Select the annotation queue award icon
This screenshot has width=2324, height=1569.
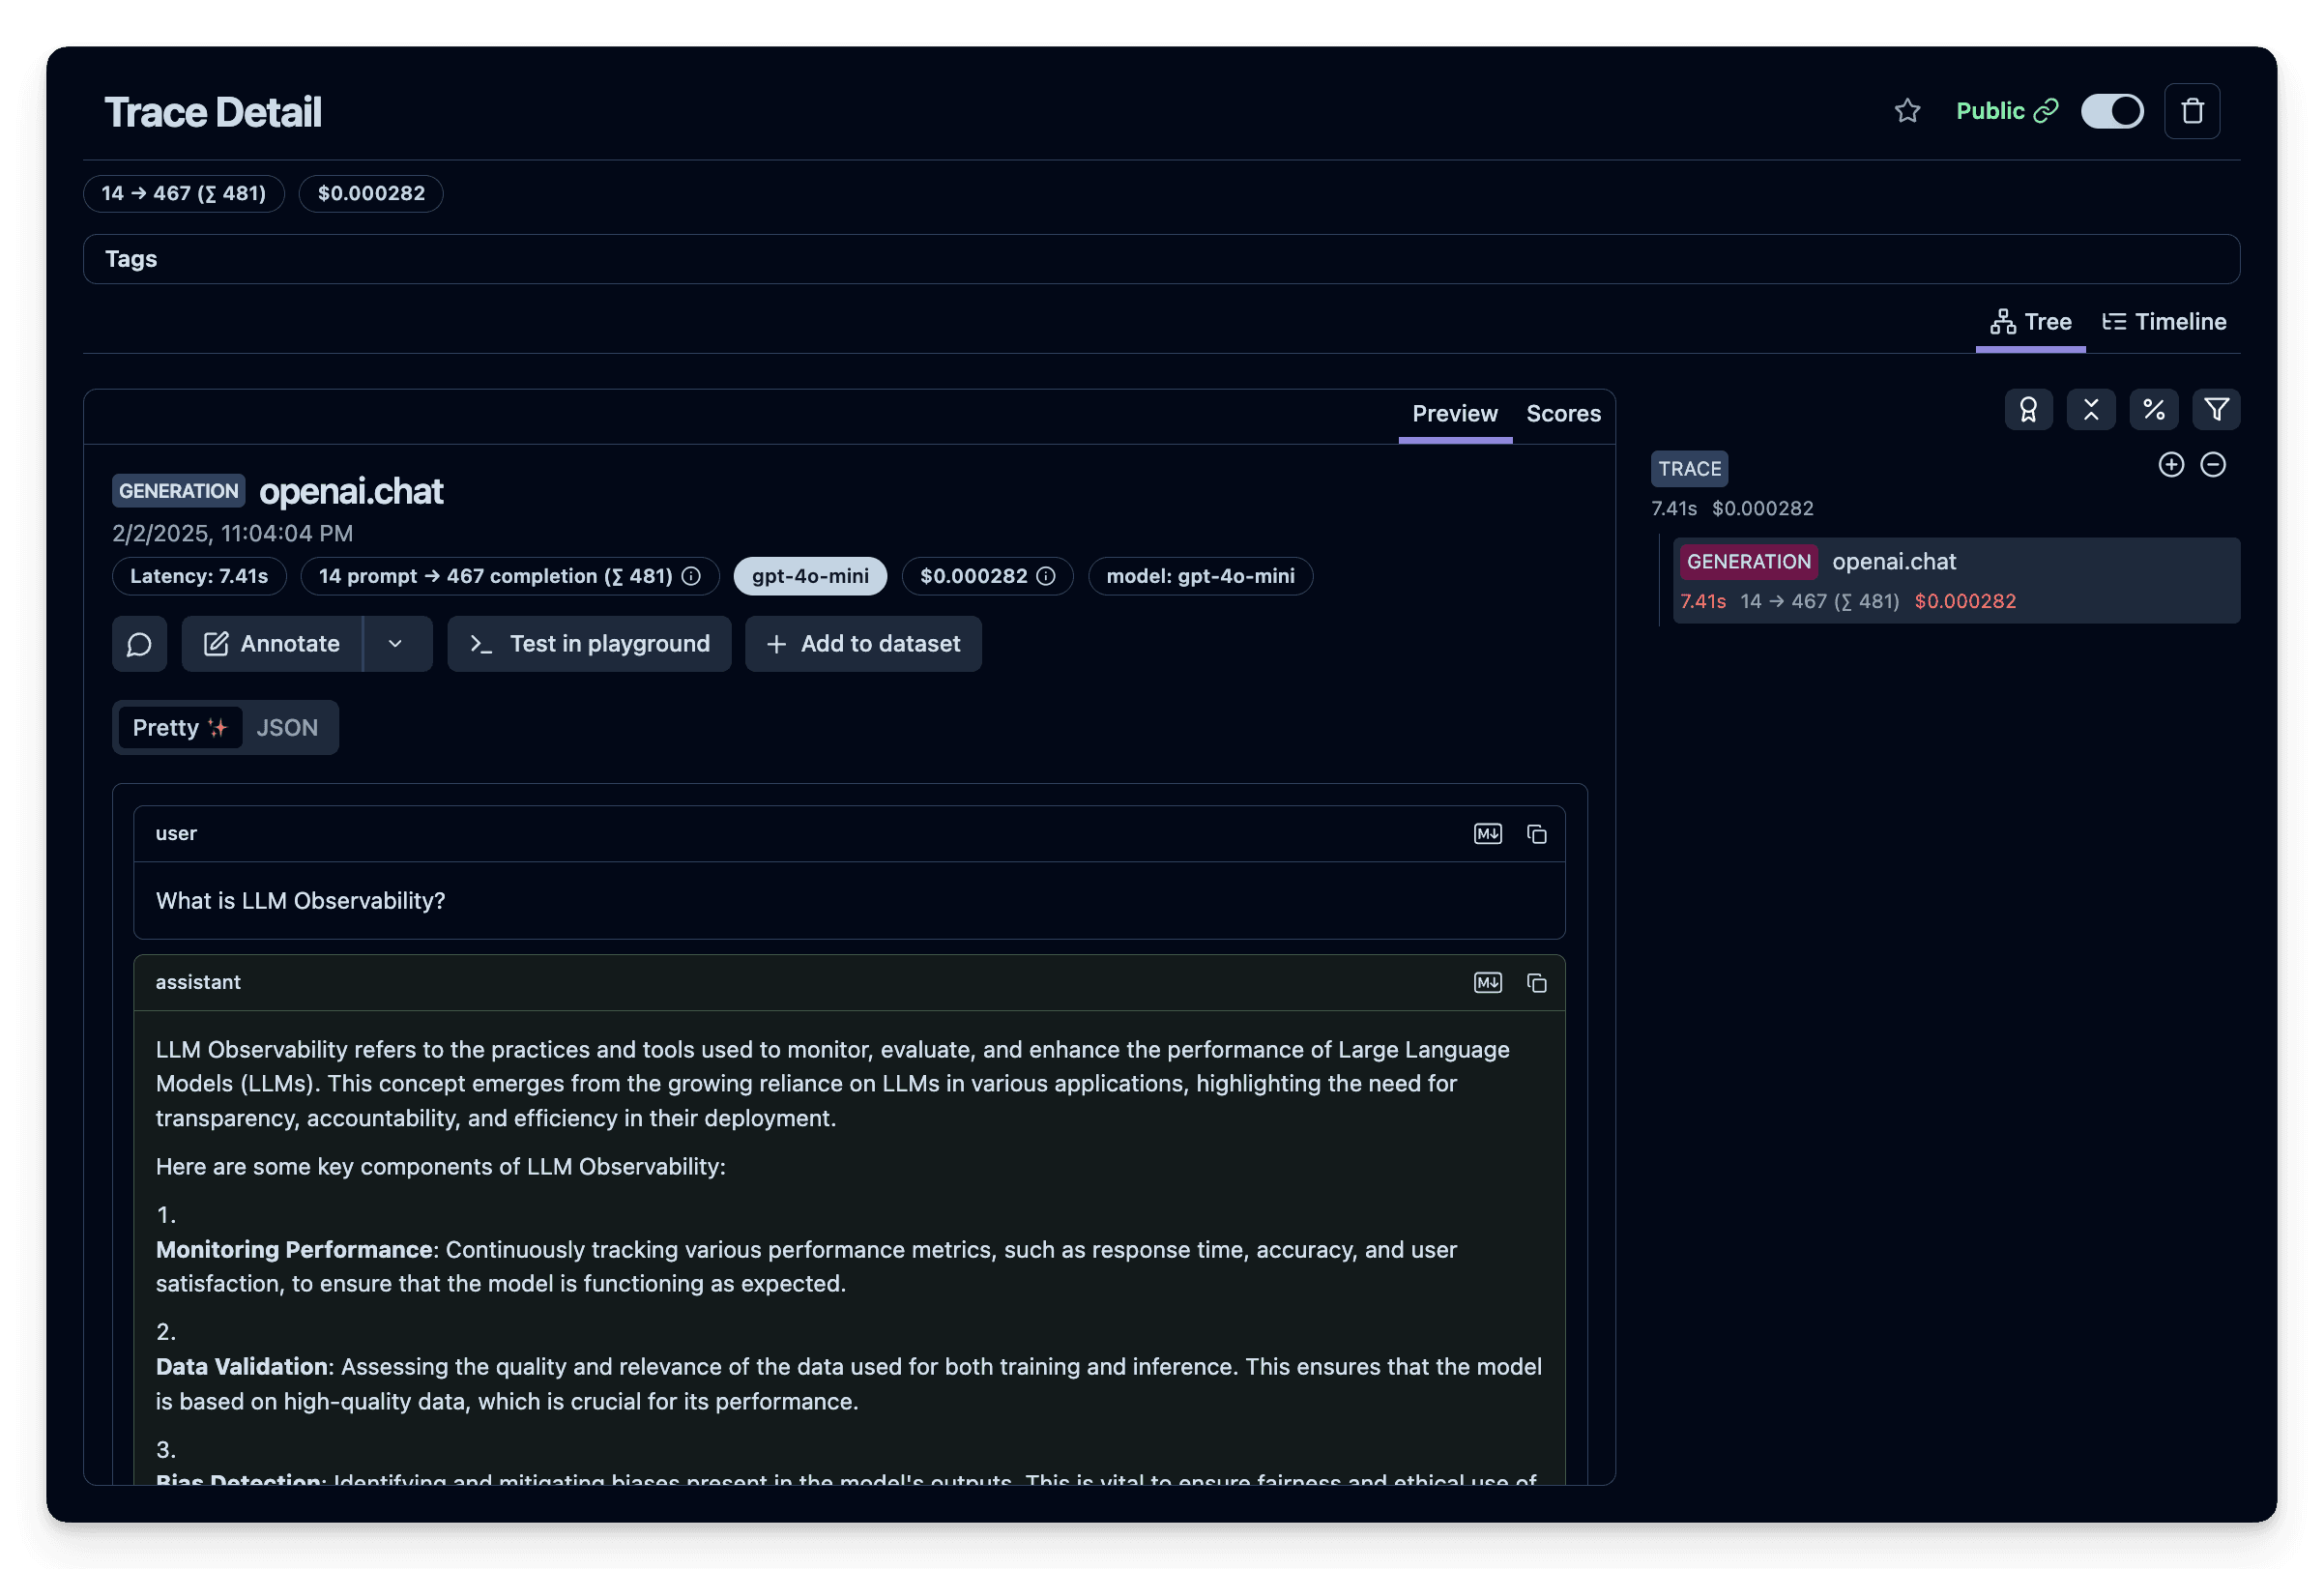click(2029, 409)
